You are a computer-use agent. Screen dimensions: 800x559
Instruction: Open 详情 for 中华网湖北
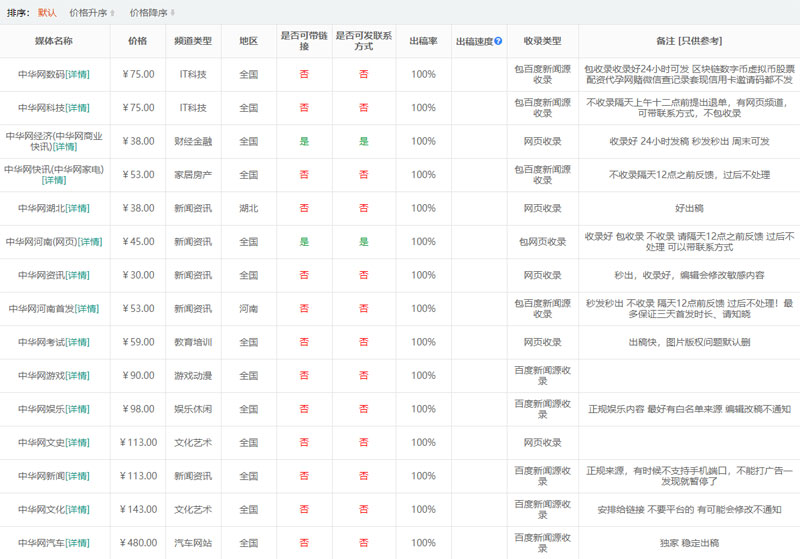point(77,208)
